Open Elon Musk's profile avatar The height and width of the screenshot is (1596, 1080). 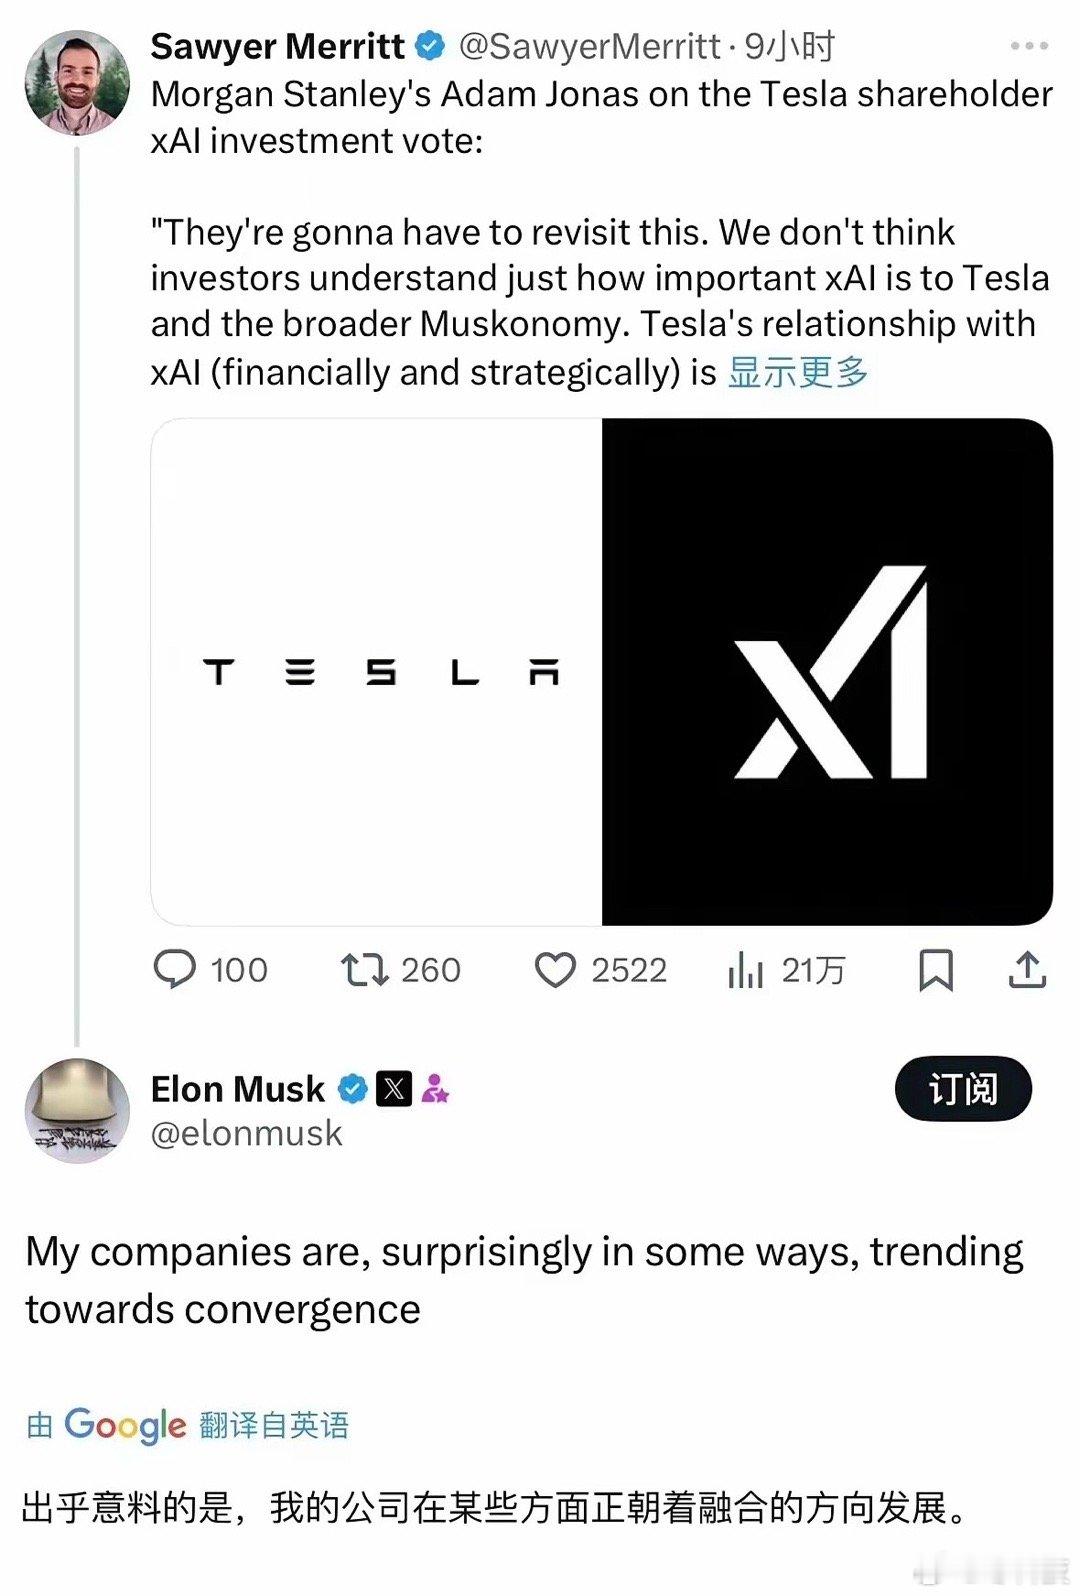[77, 1110]
